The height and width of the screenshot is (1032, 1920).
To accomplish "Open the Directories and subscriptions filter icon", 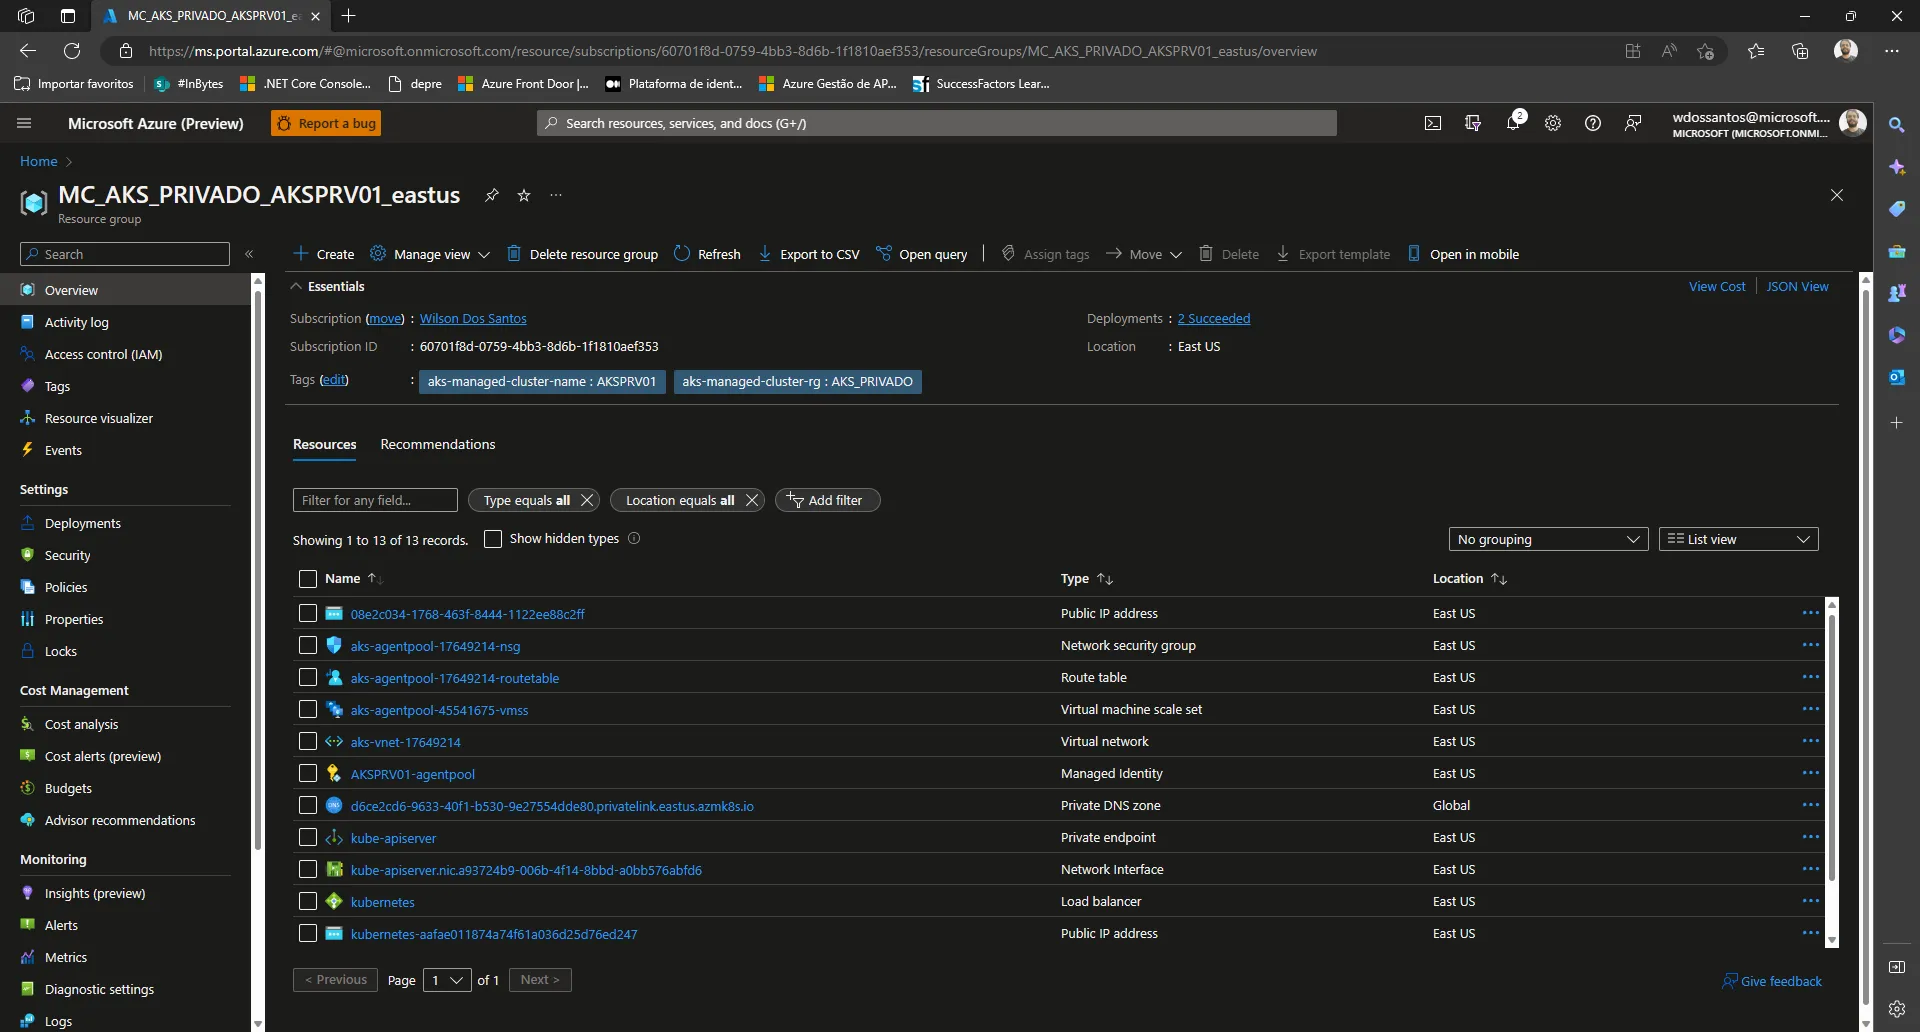I will coord(1473,123).
